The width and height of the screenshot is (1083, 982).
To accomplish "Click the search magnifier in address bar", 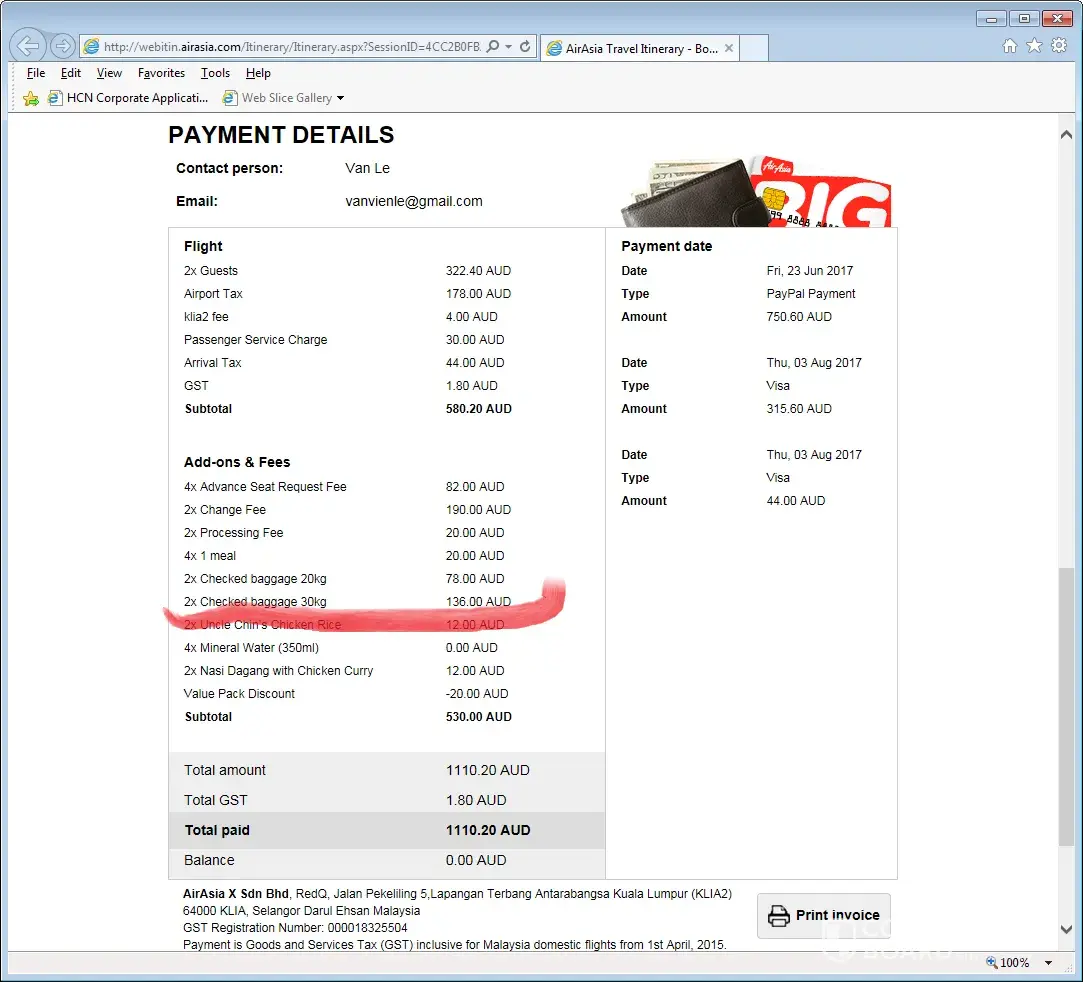I will coord(492,46).
